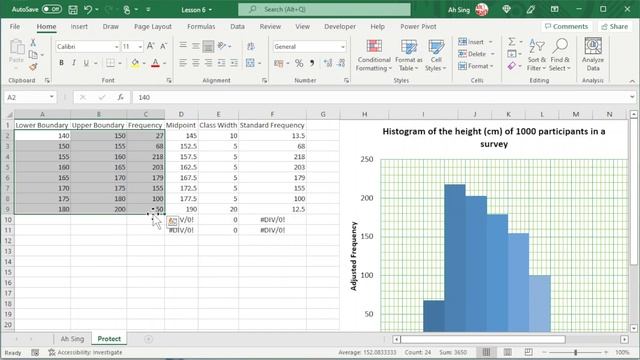This screenshot has width=640, height=360.
Task: Click Insert Function fx icon
Action: click(120, 97)
